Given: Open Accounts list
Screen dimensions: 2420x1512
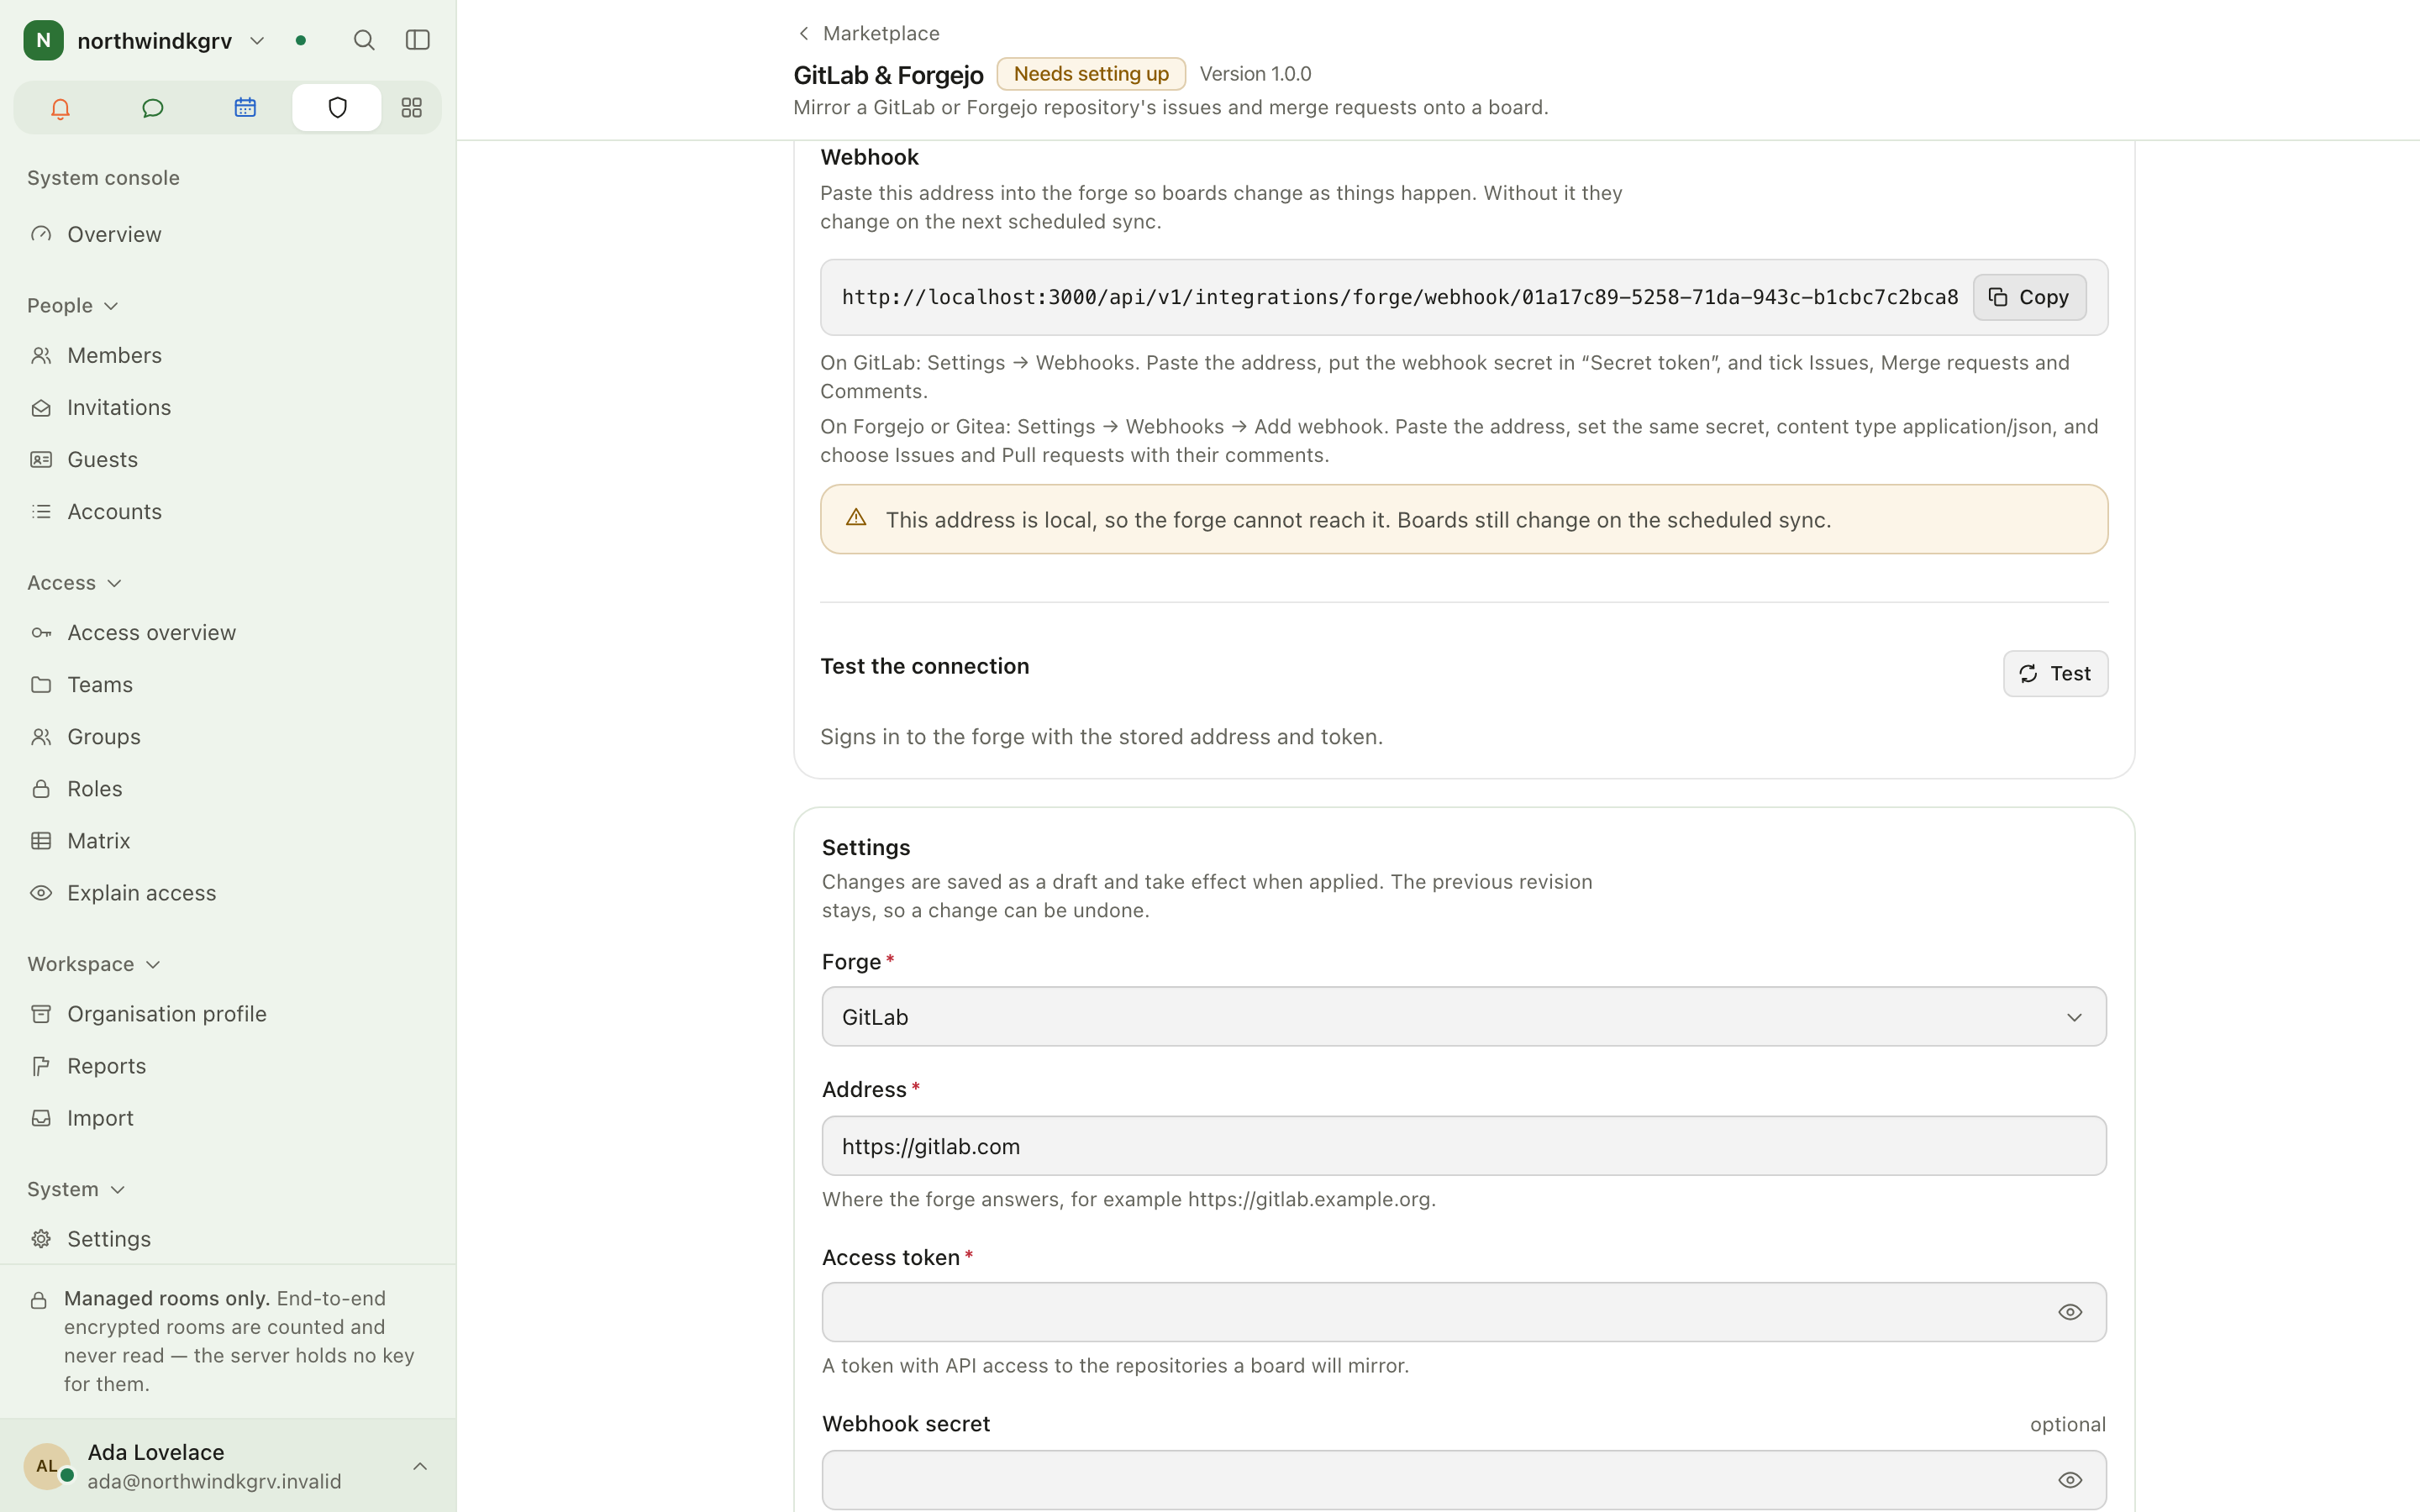Looking at the screenshot, I should [228, 511].
